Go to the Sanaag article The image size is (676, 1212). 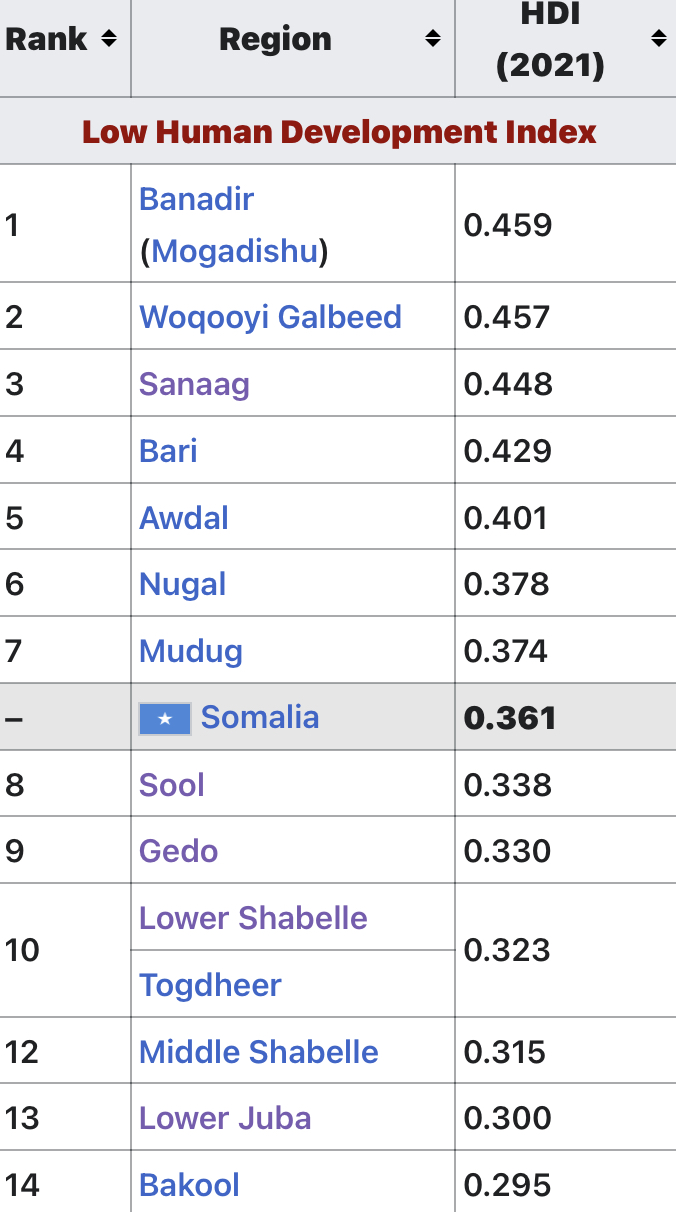(x=194, y=384)
